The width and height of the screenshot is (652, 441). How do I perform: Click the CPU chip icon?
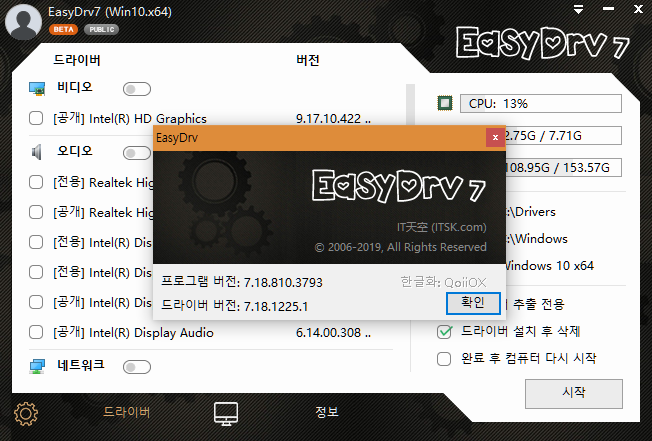(445, 103)
